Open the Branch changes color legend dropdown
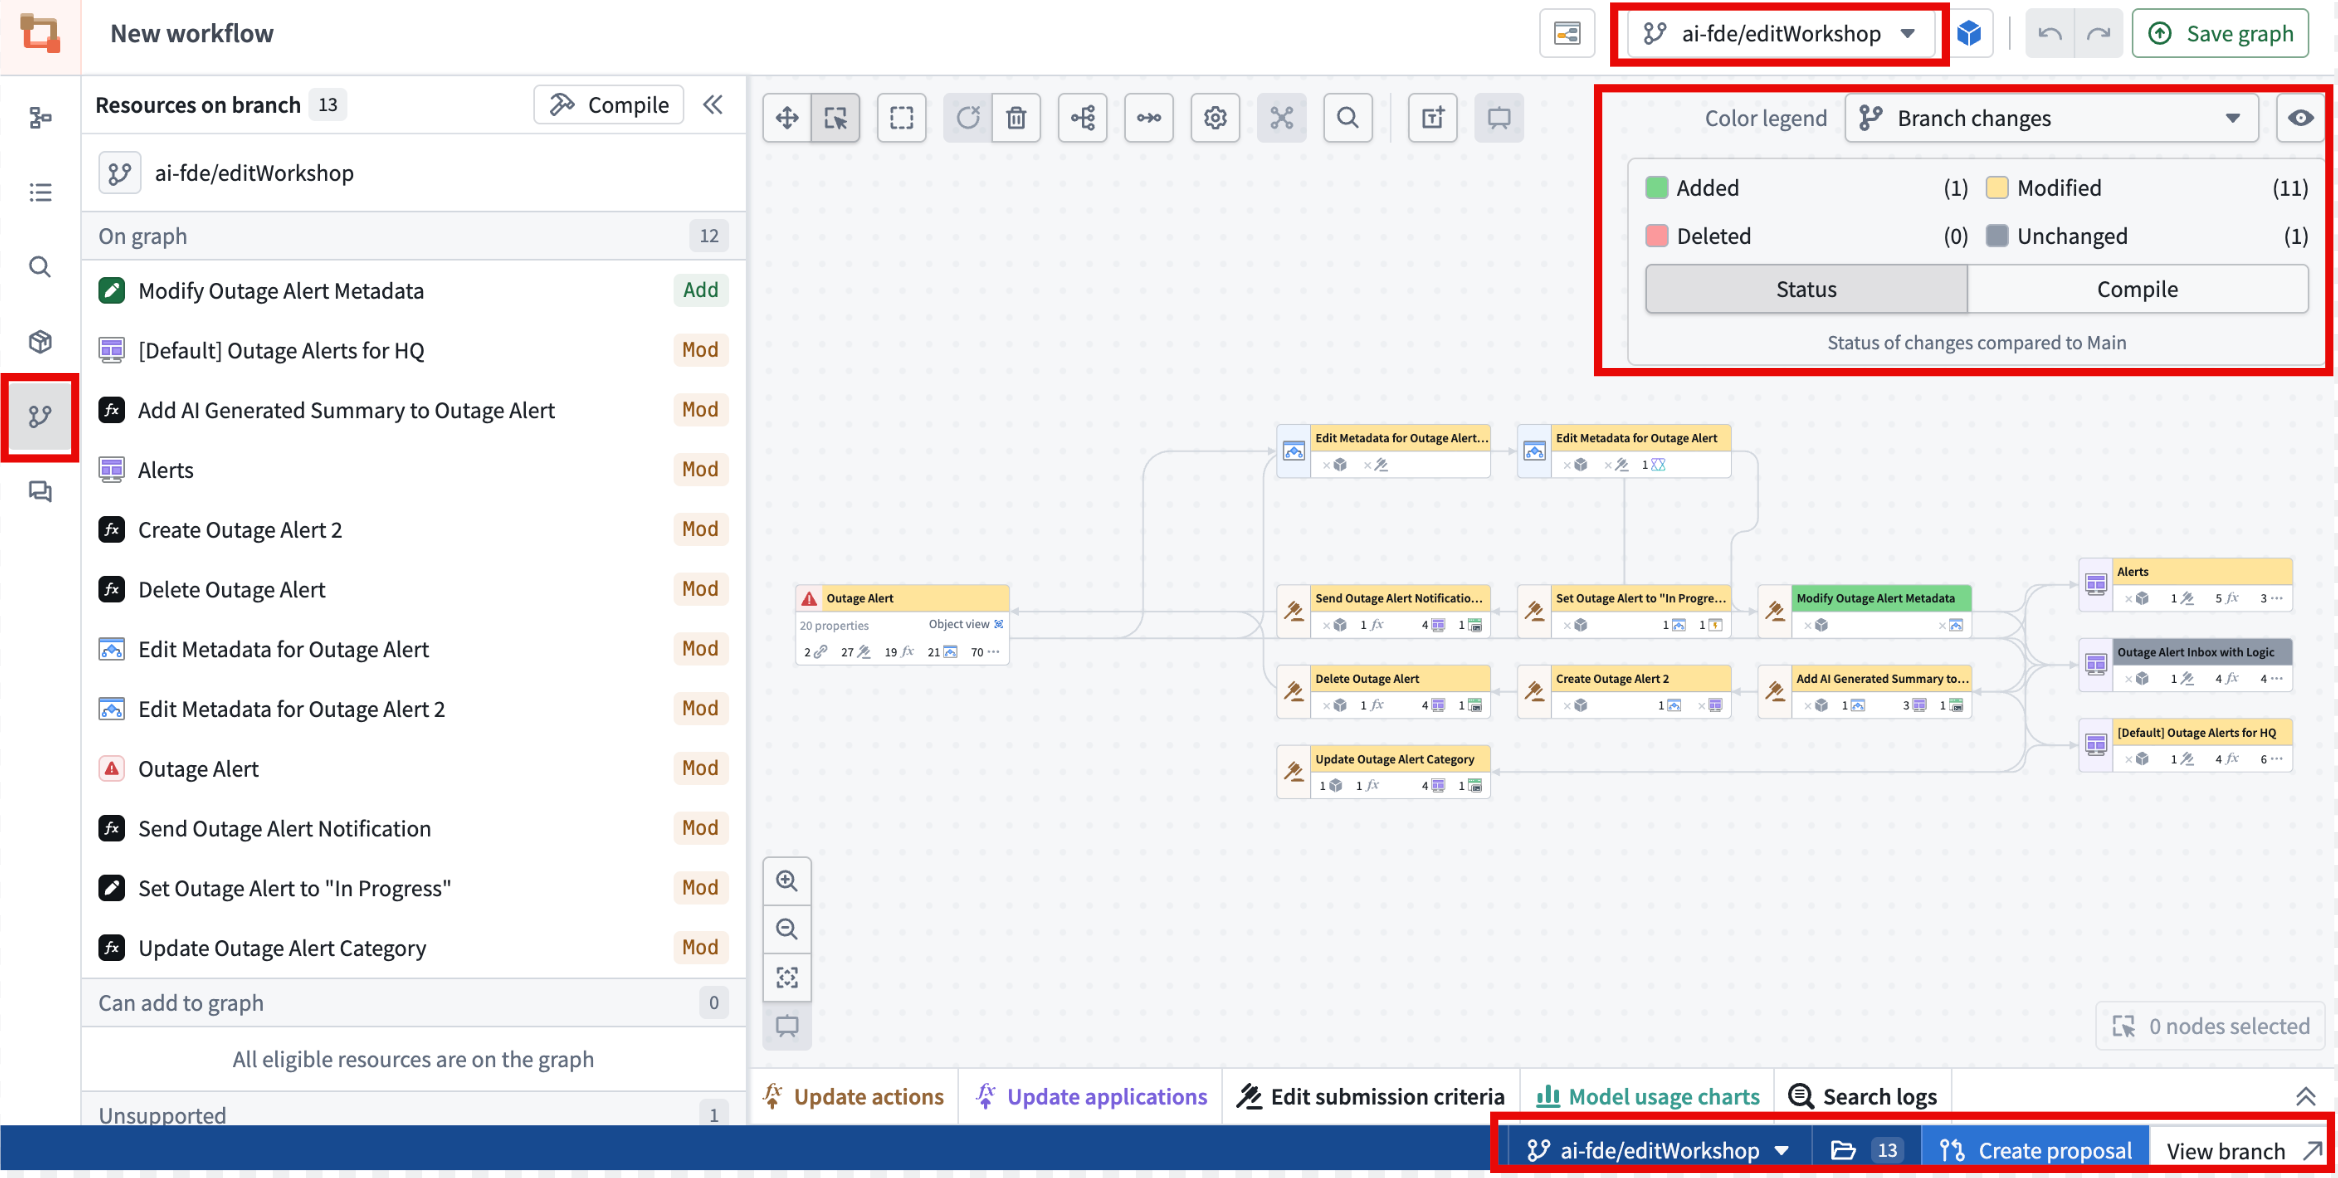 pos(2051,118)
